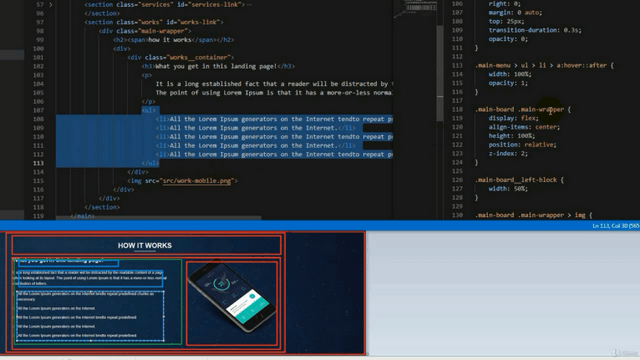This screenshot has width=640, height=360.
Task: Click 'width: 50%;' on CSS line 127
Action: pyautogui.click(x=508, y=189)
